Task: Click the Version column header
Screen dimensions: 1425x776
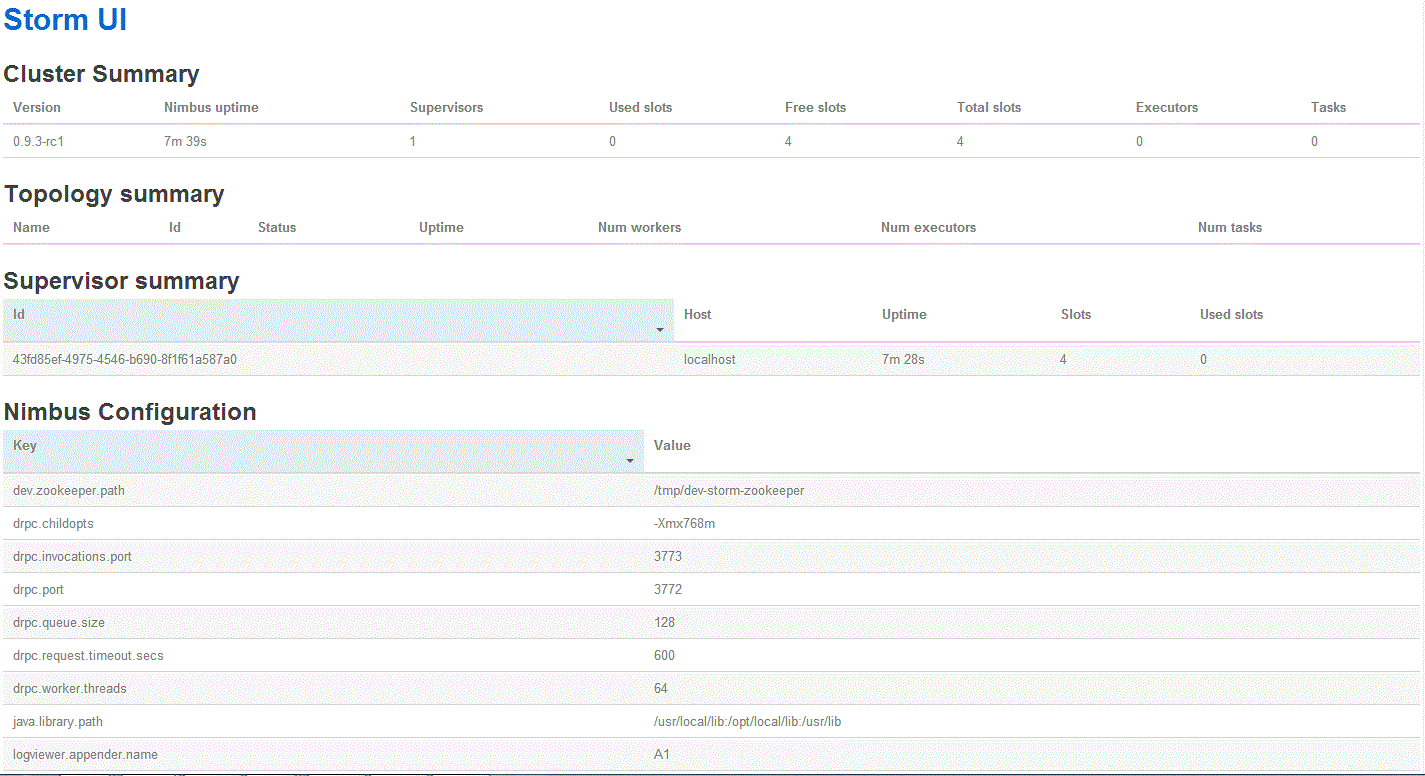Action: pos(37,107)
